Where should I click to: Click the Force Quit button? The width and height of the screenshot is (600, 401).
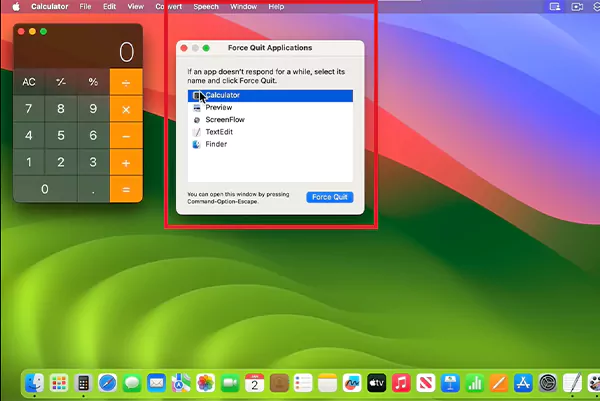pos(329,197)
